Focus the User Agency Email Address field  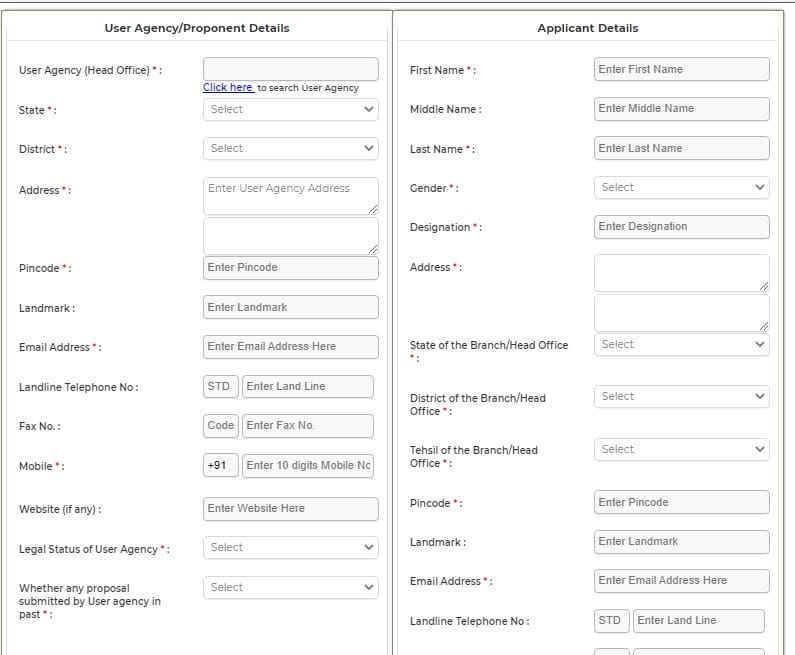point(290,346)
